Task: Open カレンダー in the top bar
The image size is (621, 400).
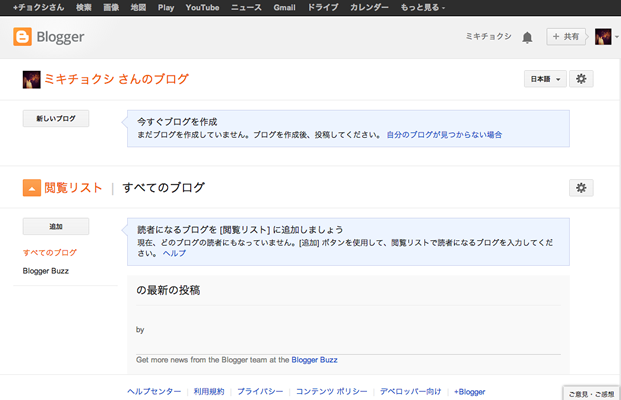Action: [x=369, y=8]
